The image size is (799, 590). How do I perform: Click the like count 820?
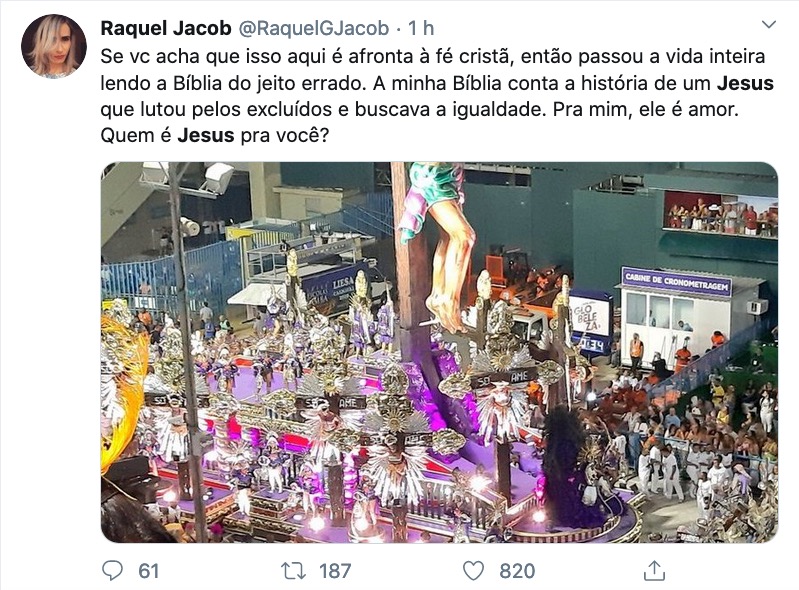coord(517,571)
